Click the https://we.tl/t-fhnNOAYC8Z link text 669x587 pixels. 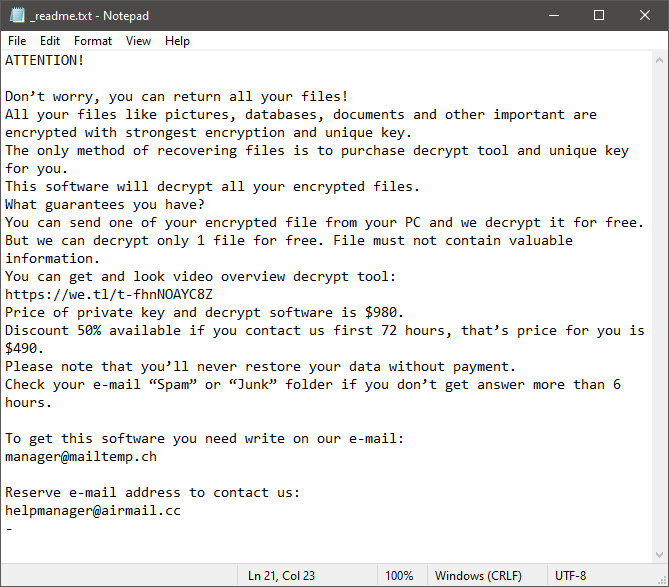pyautogui.click(x=109, y=294)
